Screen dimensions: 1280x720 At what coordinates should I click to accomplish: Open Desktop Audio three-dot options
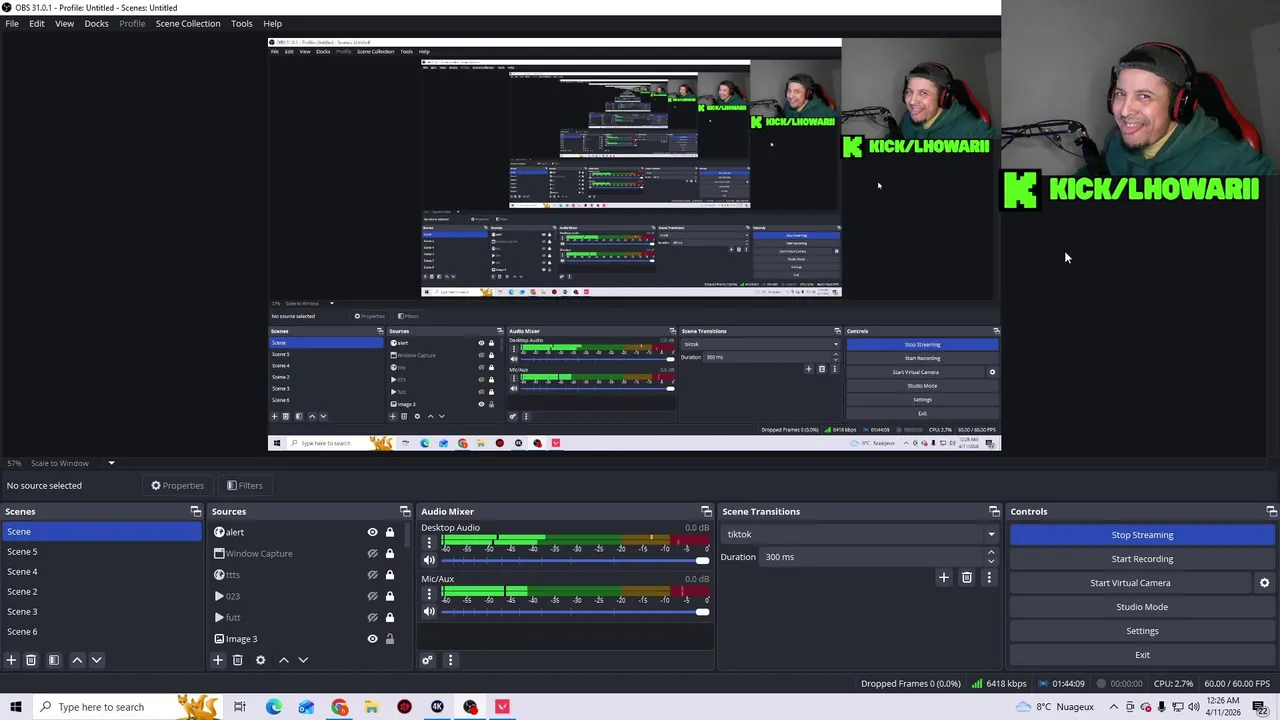coord(429,543)
